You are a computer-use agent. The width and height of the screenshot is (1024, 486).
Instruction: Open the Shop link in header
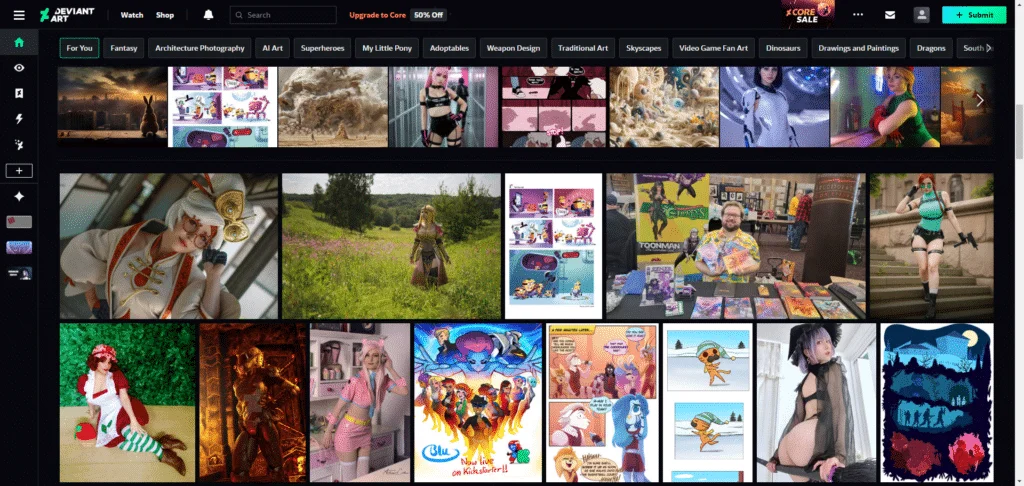point(165,15)
